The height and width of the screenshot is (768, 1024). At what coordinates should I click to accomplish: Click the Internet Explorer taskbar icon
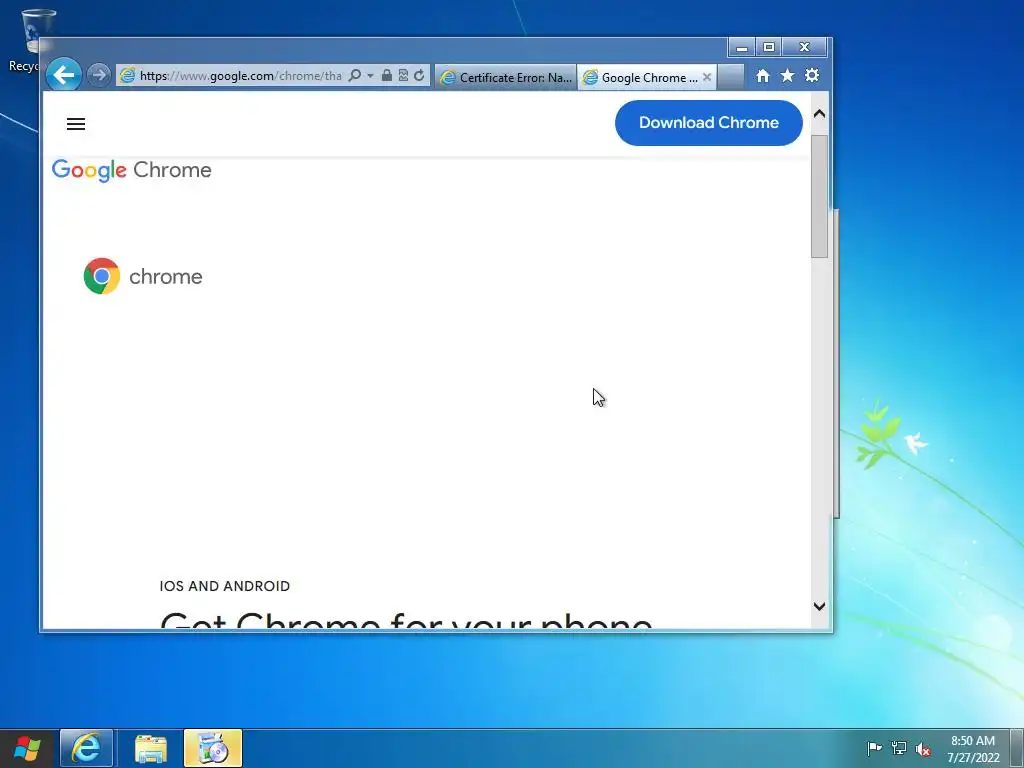[x=86, y=748]
